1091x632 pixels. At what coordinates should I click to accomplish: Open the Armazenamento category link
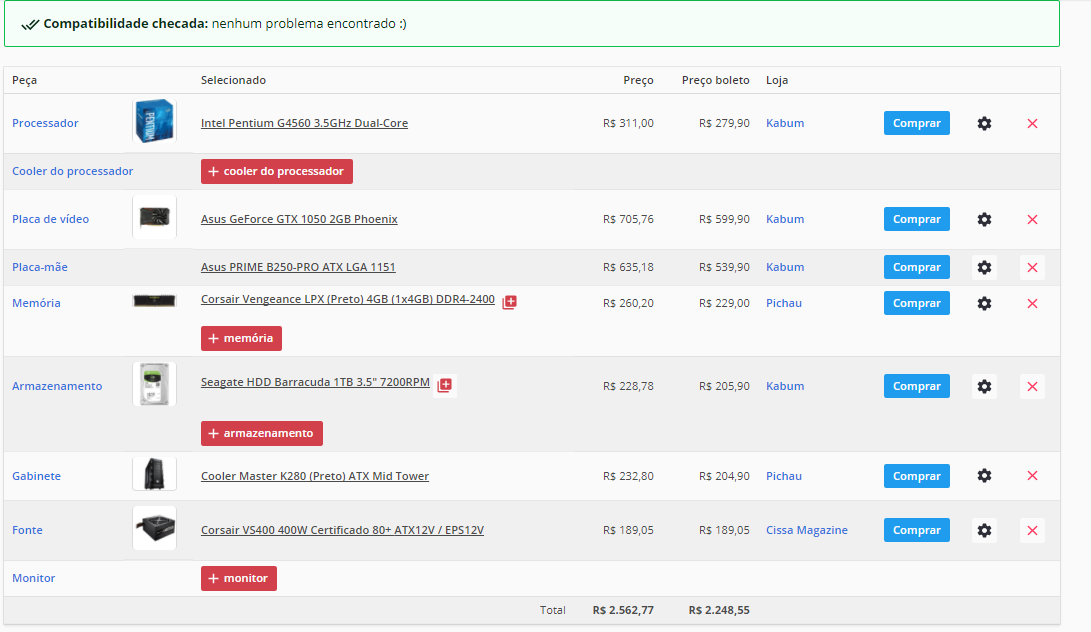(57, 386)
